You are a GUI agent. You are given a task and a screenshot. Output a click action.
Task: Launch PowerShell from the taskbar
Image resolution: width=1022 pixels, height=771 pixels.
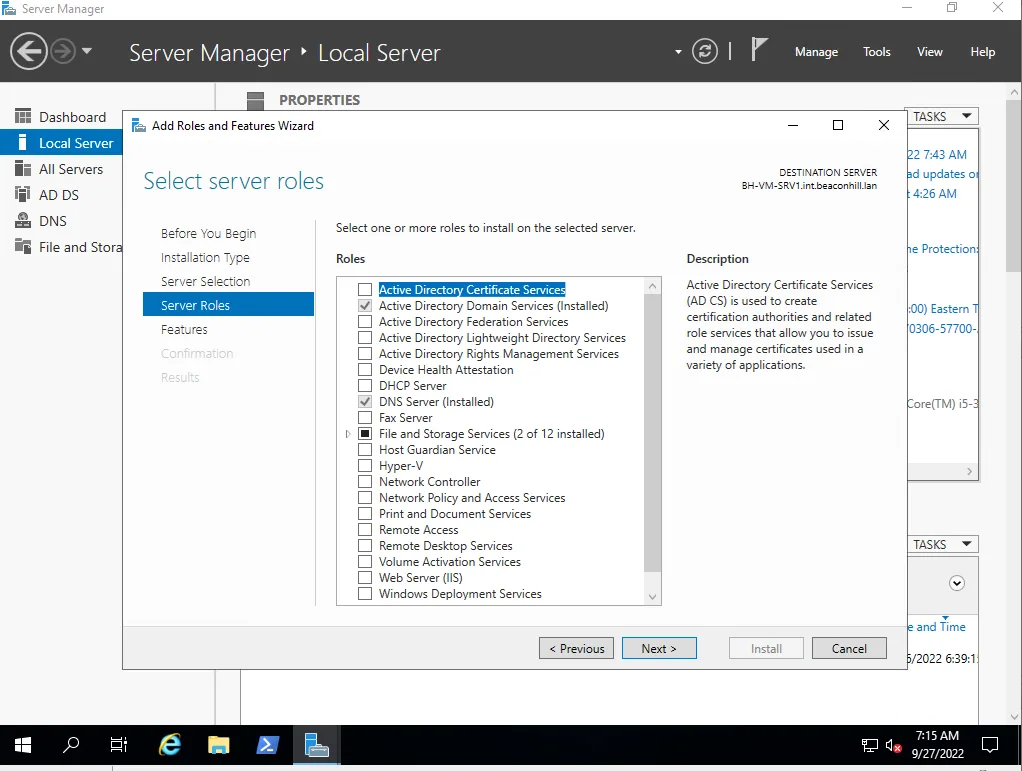[267, 744]
